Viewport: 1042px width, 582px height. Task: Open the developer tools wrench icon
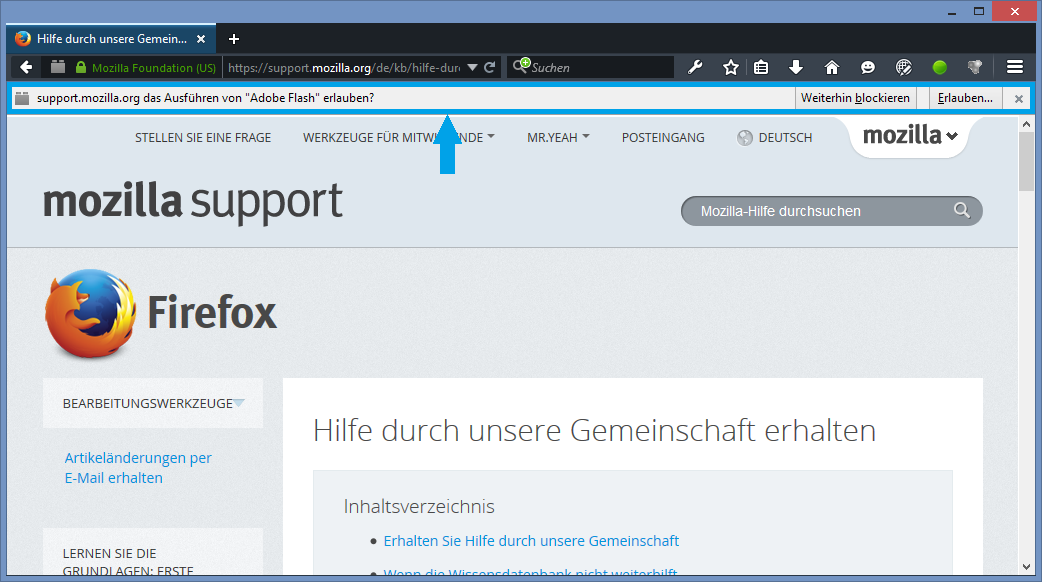point(695,67)
